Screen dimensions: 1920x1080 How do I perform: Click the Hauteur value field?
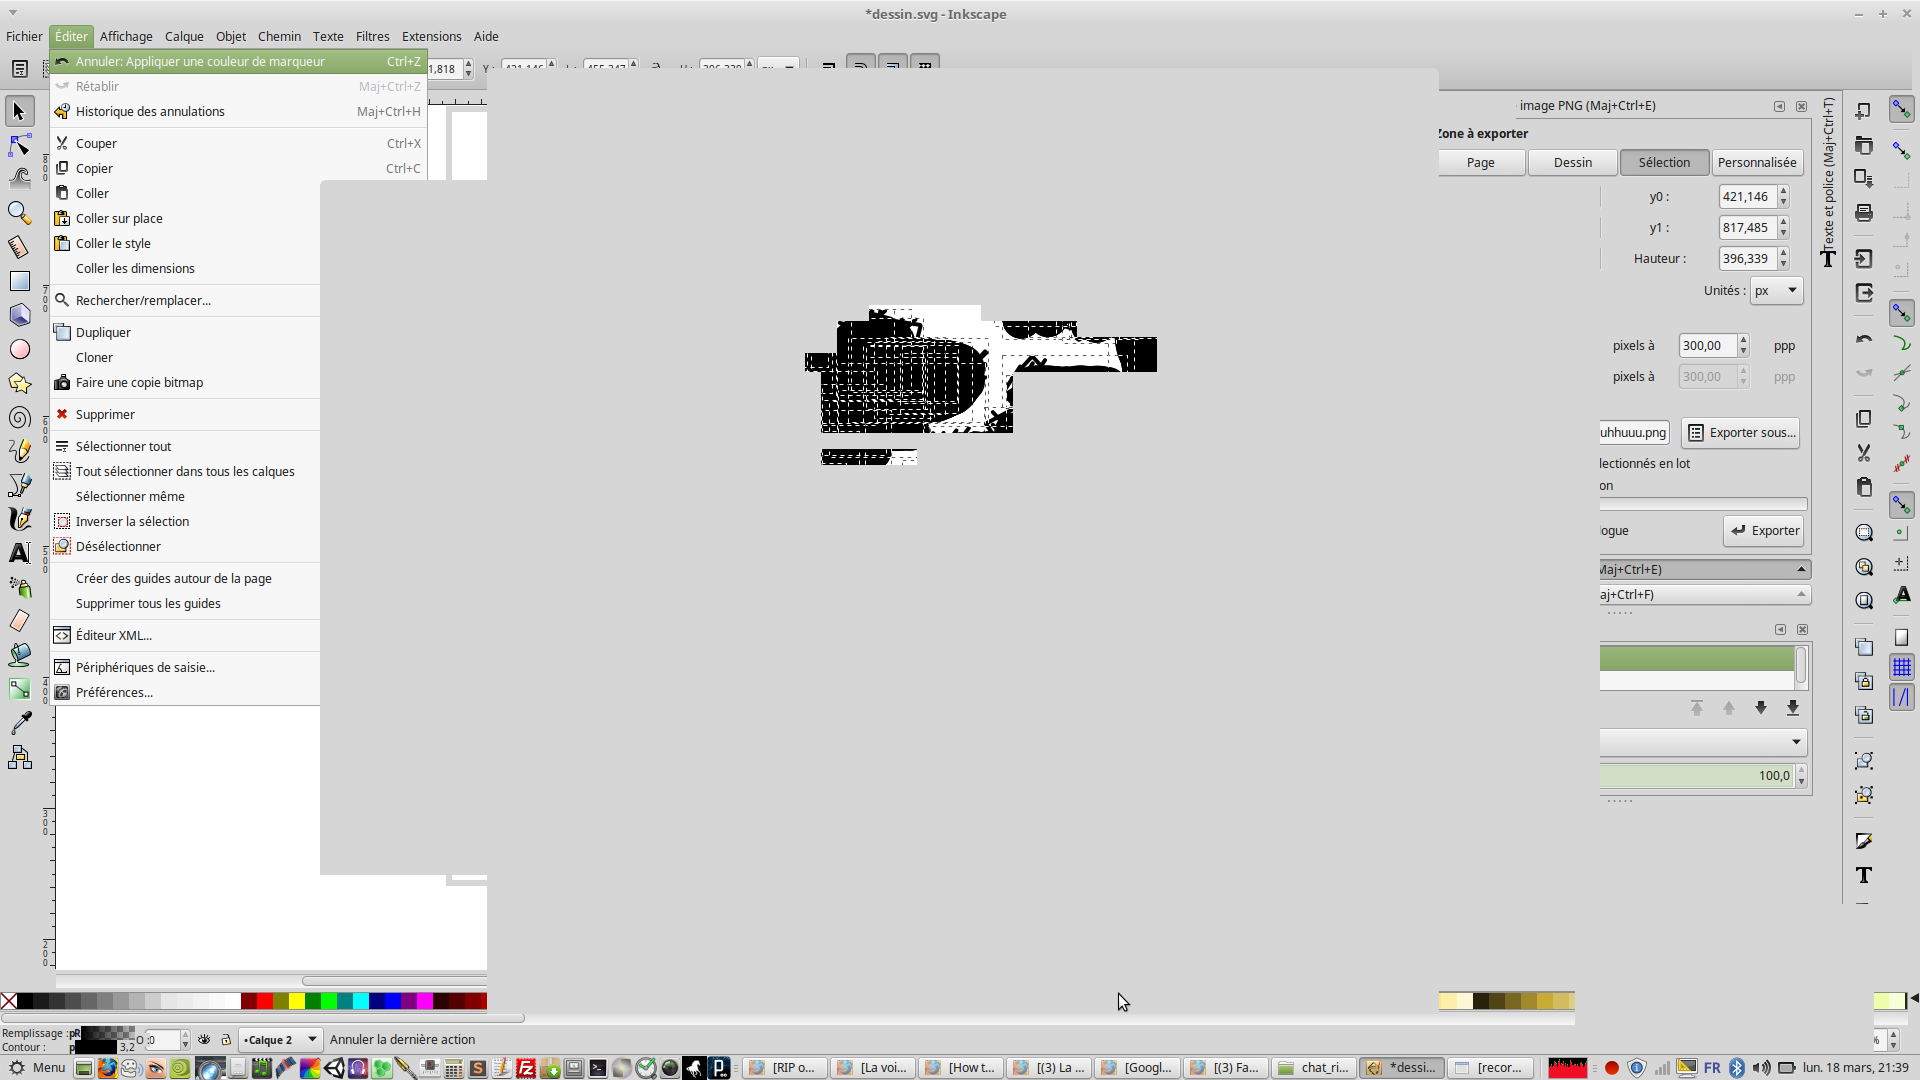point(1746,259)
